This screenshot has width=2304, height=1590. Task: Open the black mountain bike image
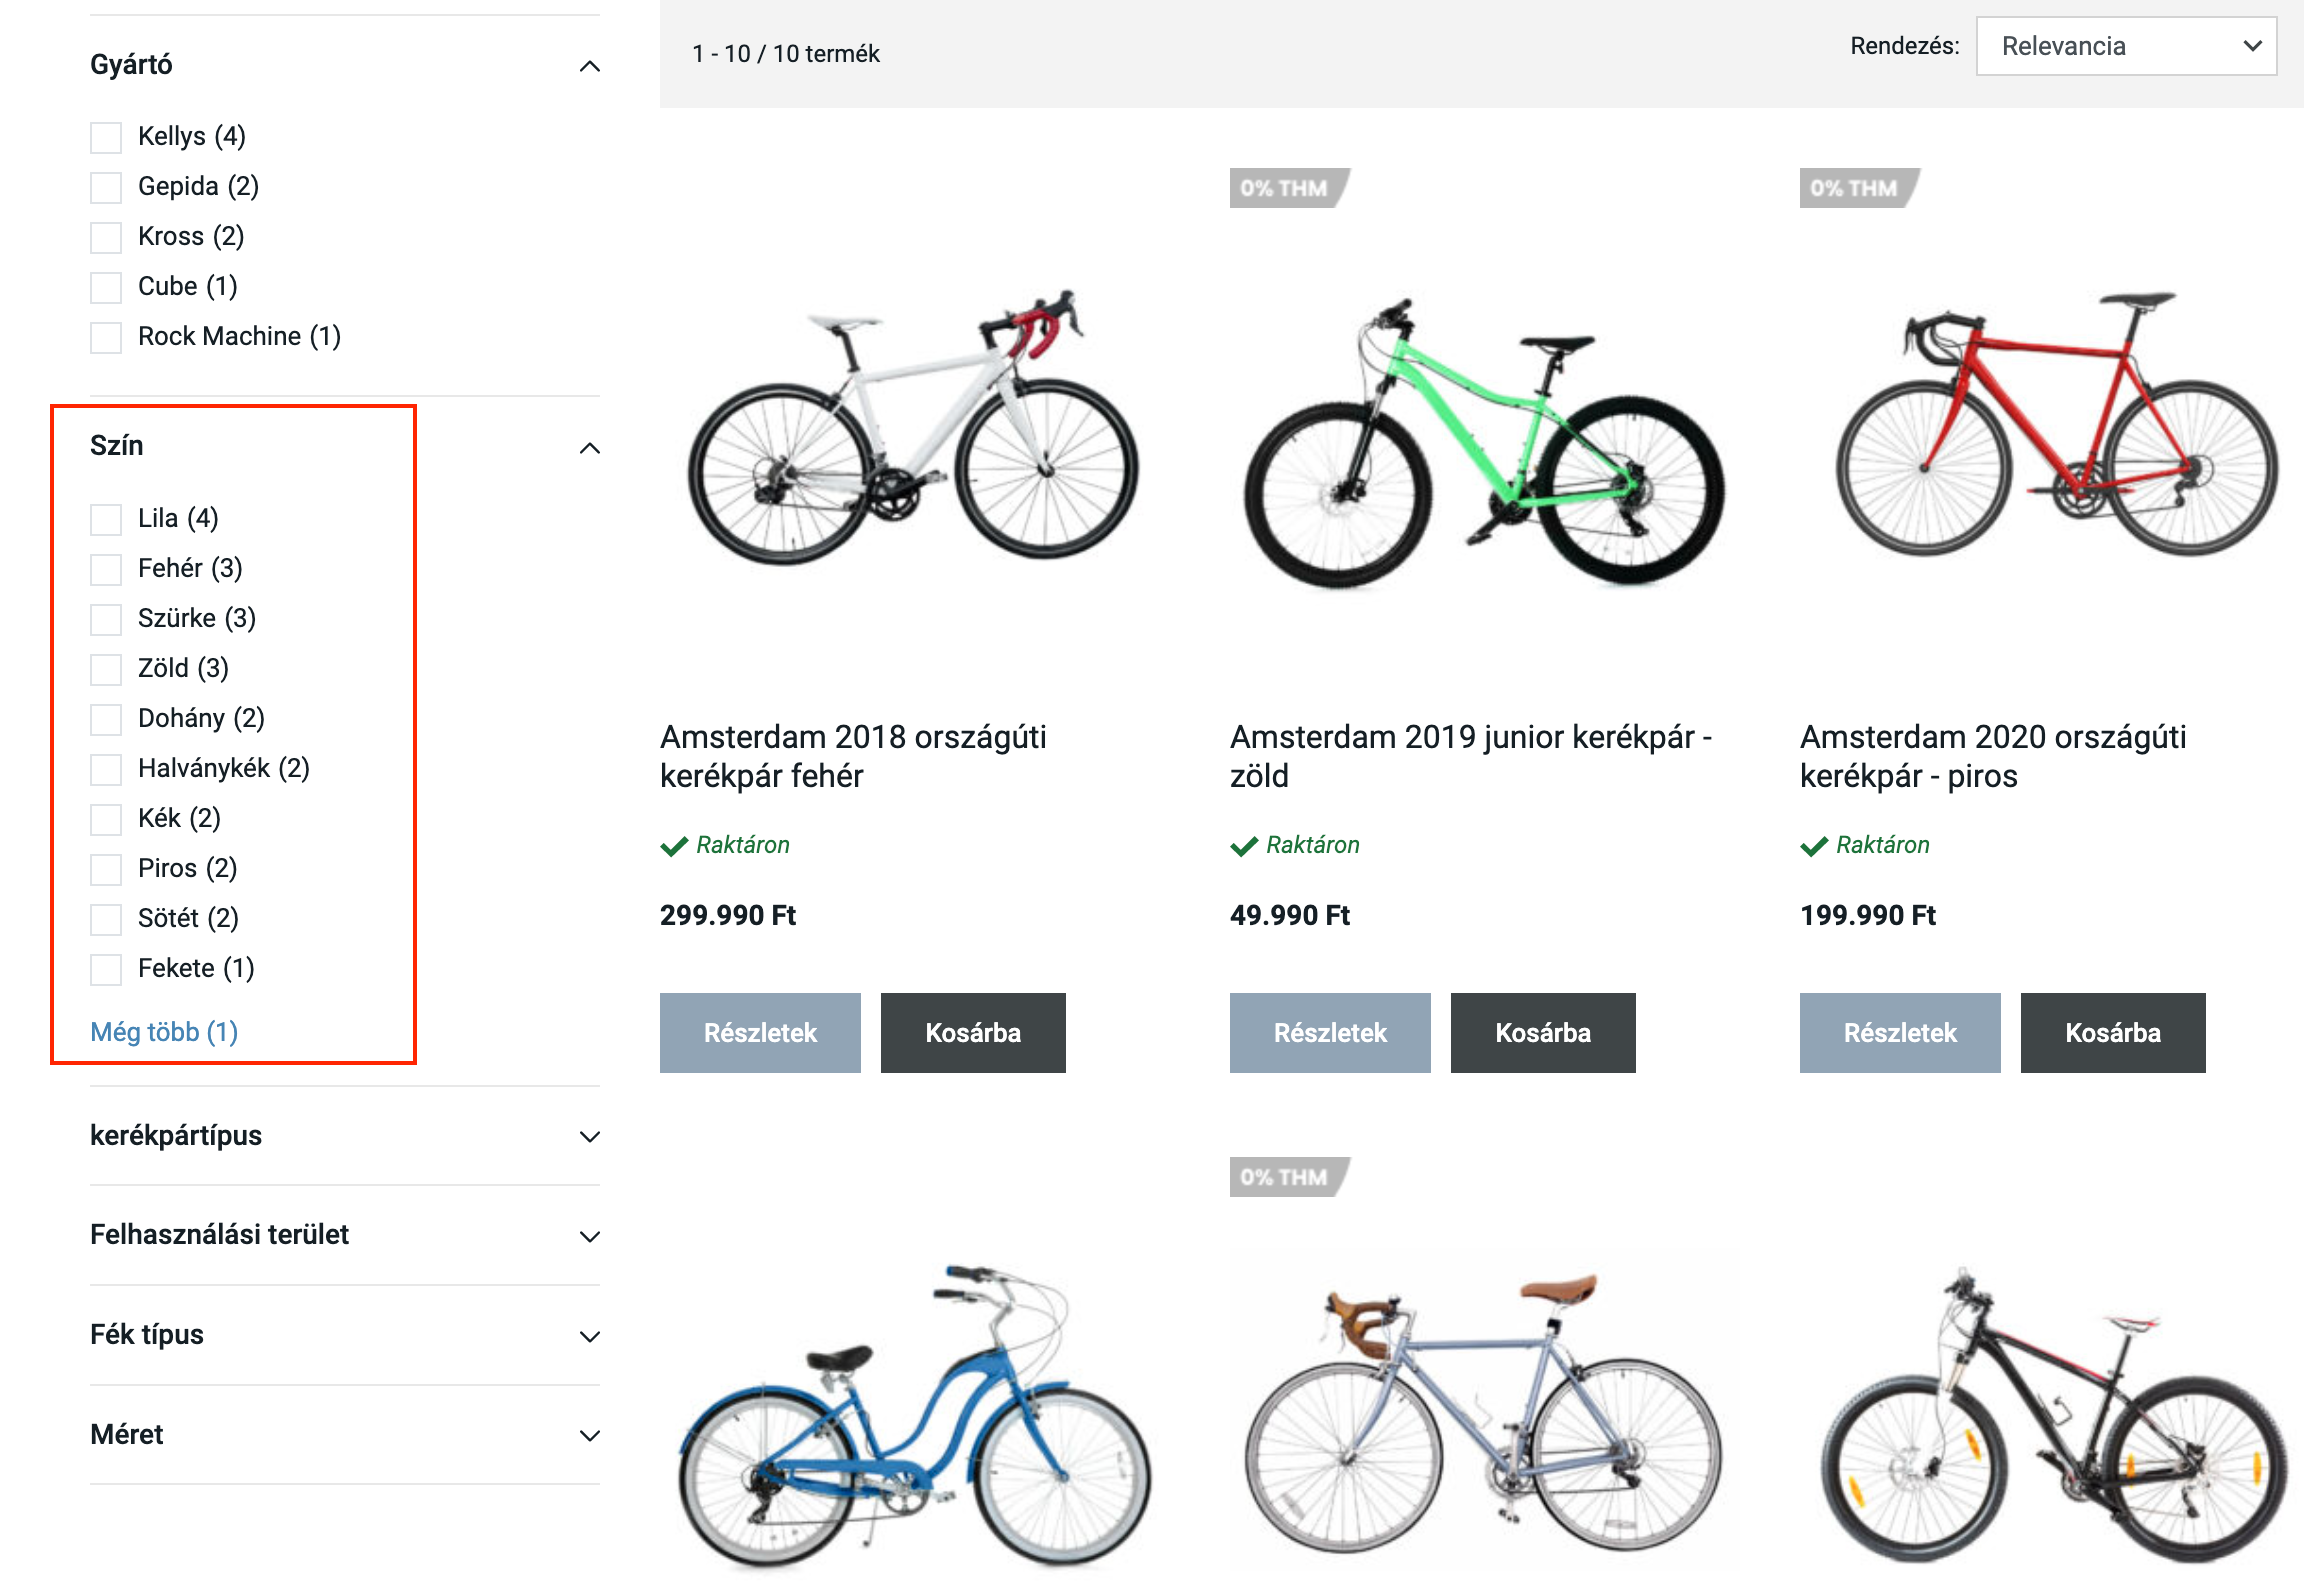[x=2053, y=1420]
